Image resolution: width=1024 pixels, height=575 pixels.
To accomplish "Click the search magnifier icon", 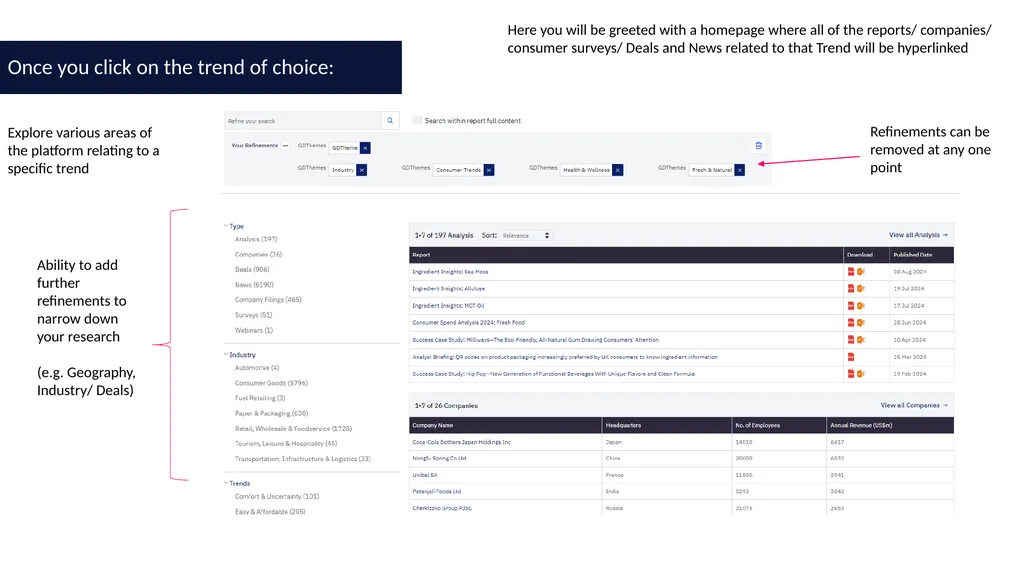I will 390,120.
